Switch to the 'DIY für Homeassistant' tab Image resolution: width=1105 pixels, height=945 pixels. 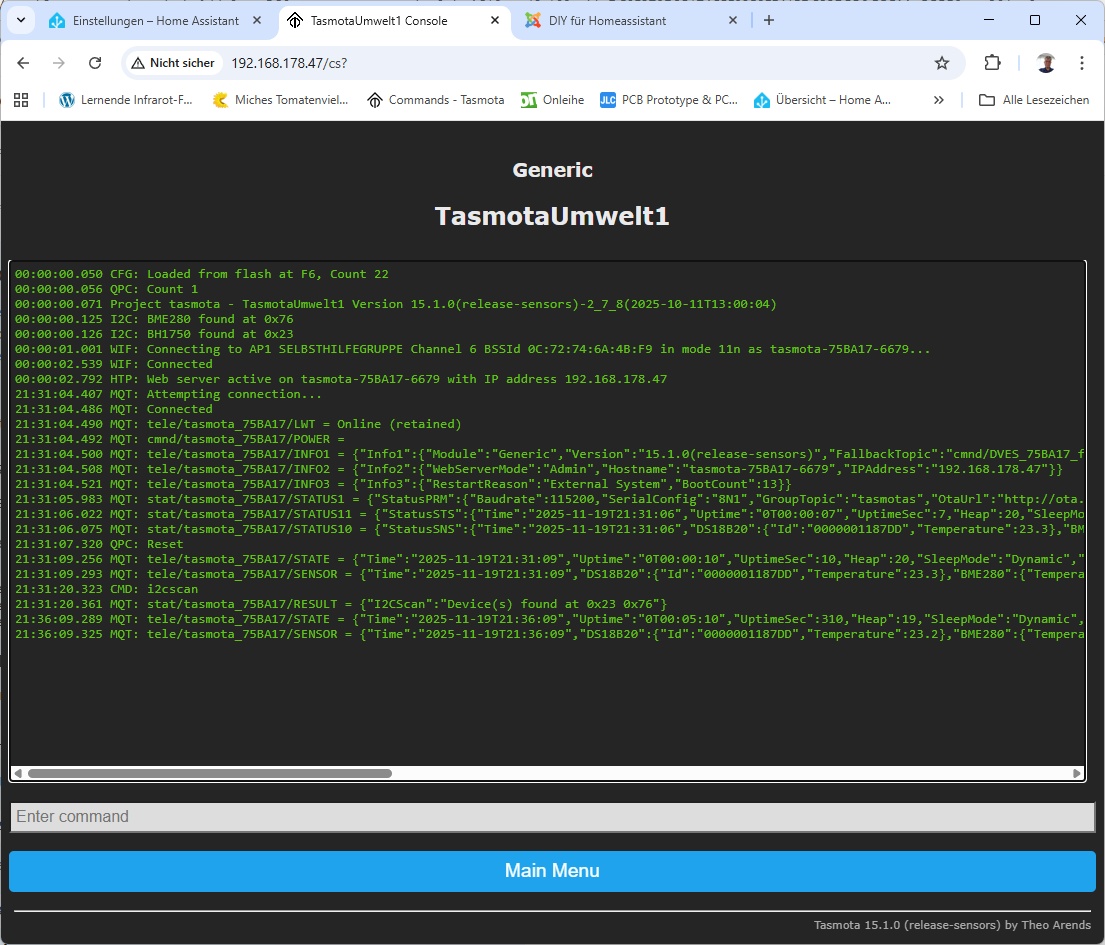coord(620,20)
